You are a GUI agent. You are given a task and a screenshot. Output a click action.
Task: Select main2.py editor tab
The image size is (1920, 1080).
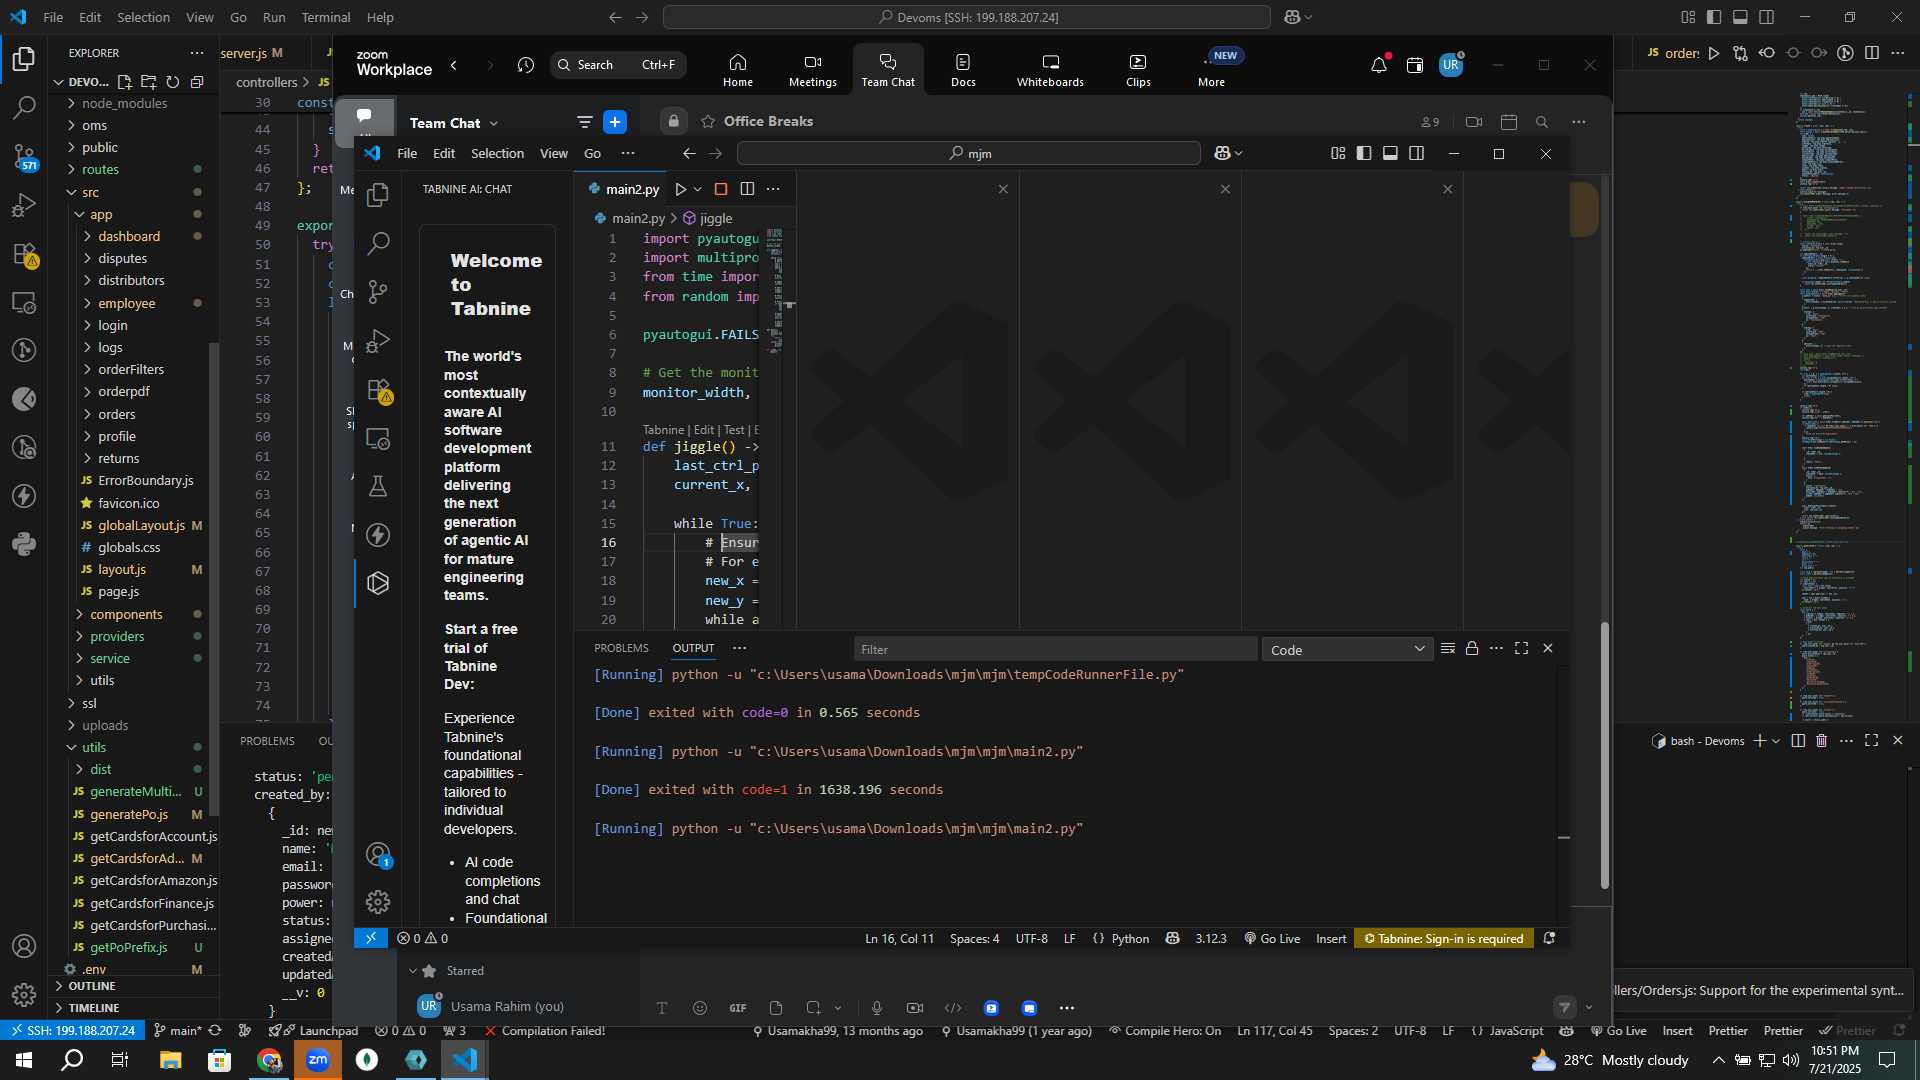(x=624, y=189)
